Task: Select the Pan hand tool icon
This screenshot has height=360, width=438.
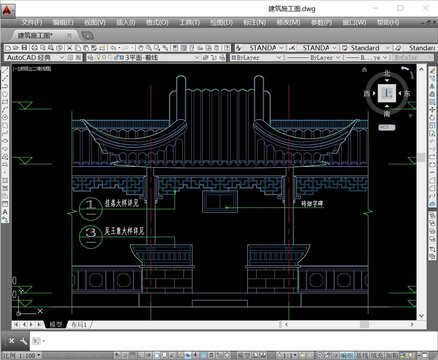Action: [x=141, y=48]
